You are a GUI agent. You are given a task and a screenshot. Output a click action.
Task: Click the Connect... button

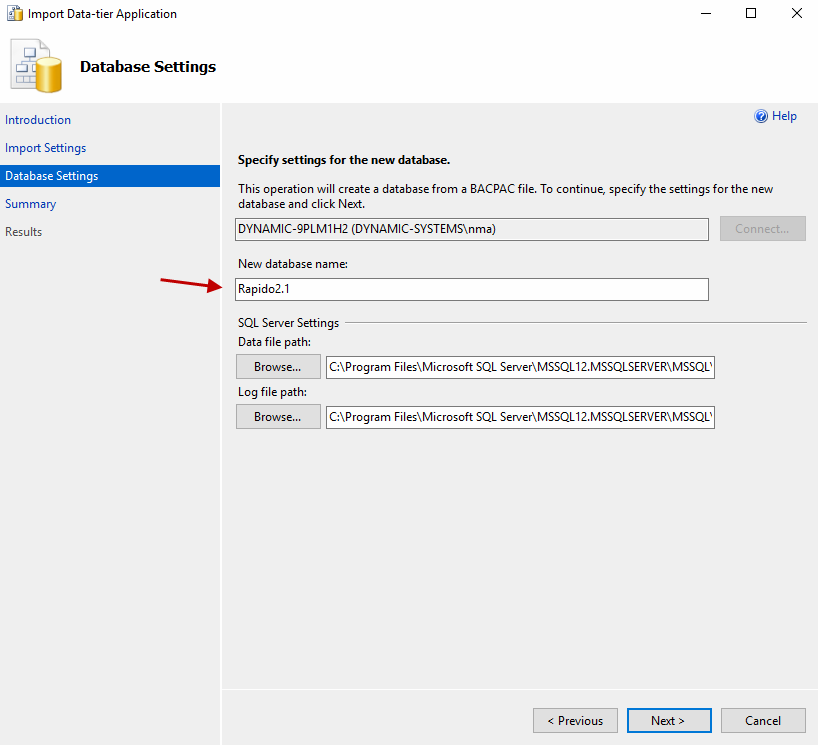[762, 229]
